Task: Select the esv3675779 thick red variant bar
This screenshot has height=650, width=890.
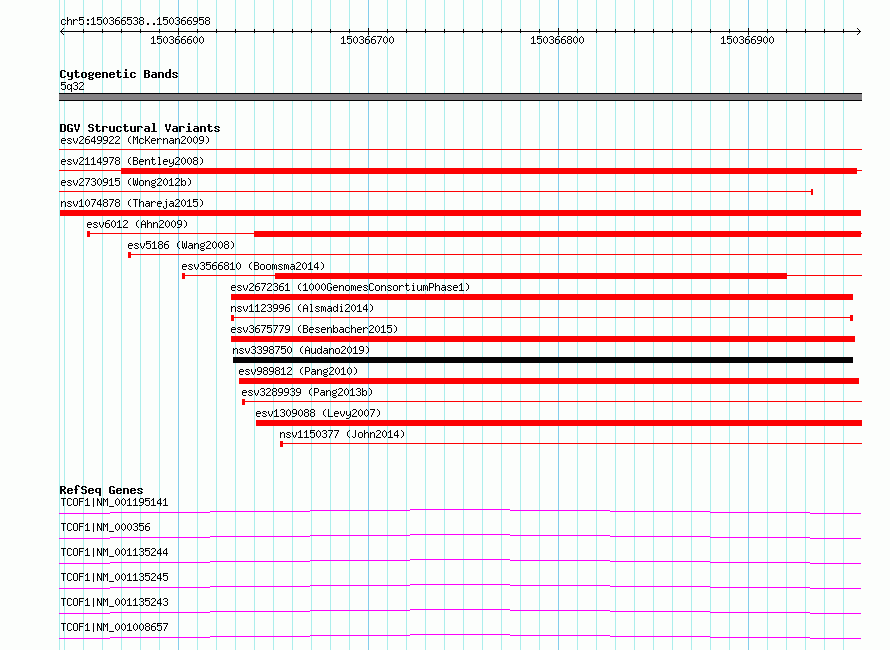Action: (543, 339)
